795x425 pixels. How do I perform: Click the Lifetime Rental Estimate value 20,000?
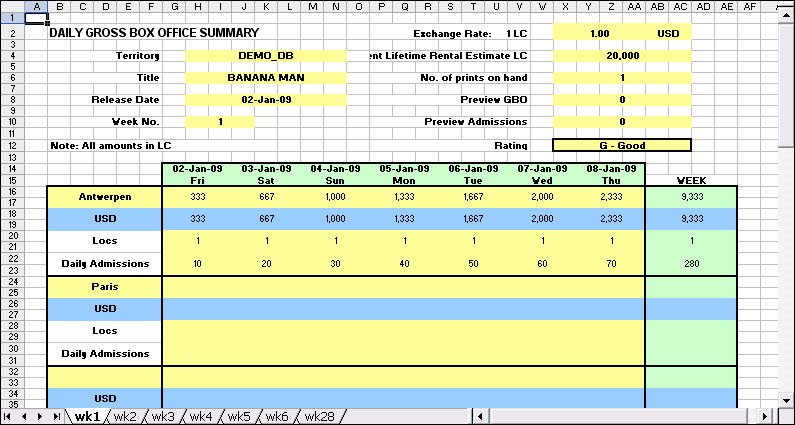point(621,55)
